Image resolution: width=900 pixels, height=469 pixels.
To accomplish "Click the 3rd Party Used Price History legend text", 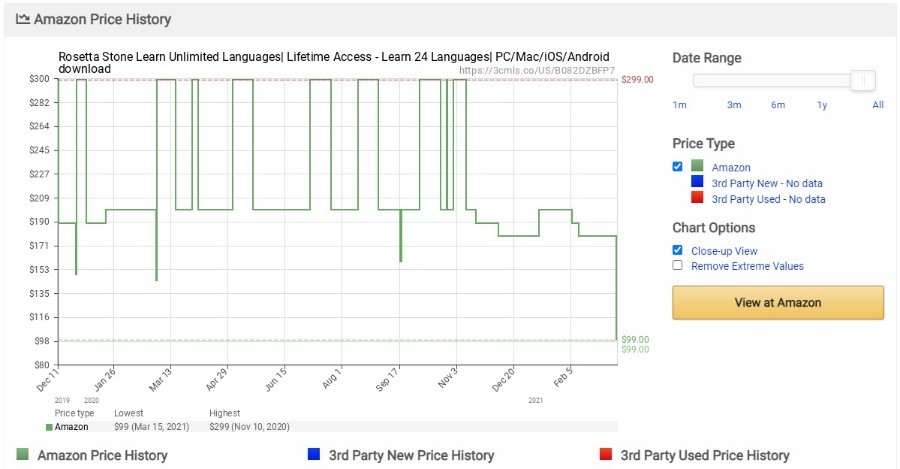I will [705, 455].
